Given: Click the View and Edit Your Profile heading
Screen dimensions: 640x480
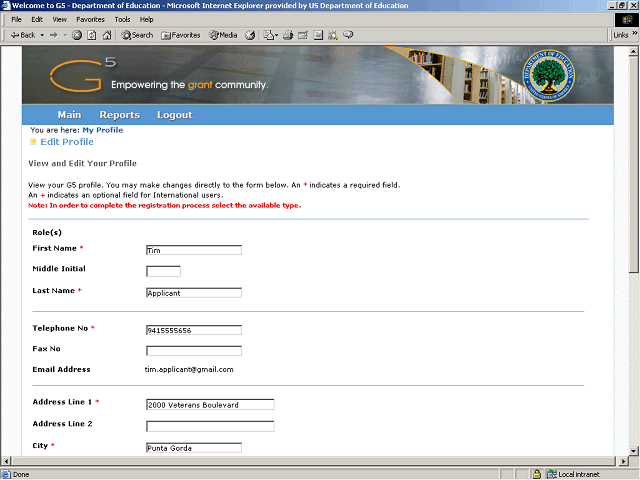Looking at the screenshot, I should pyautogui.click(x=82, y=163).
